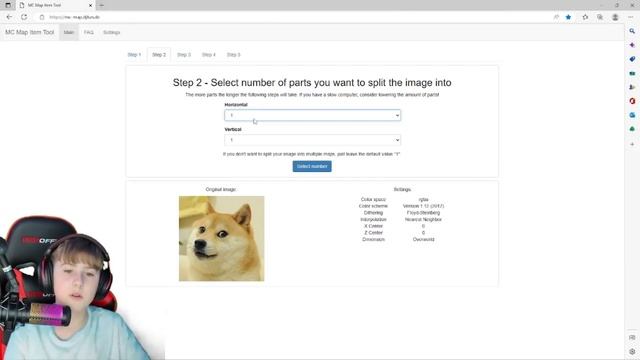Click the site info icon beside the URL
Viewport: 640px width, 360px height.
click(42, 17)
